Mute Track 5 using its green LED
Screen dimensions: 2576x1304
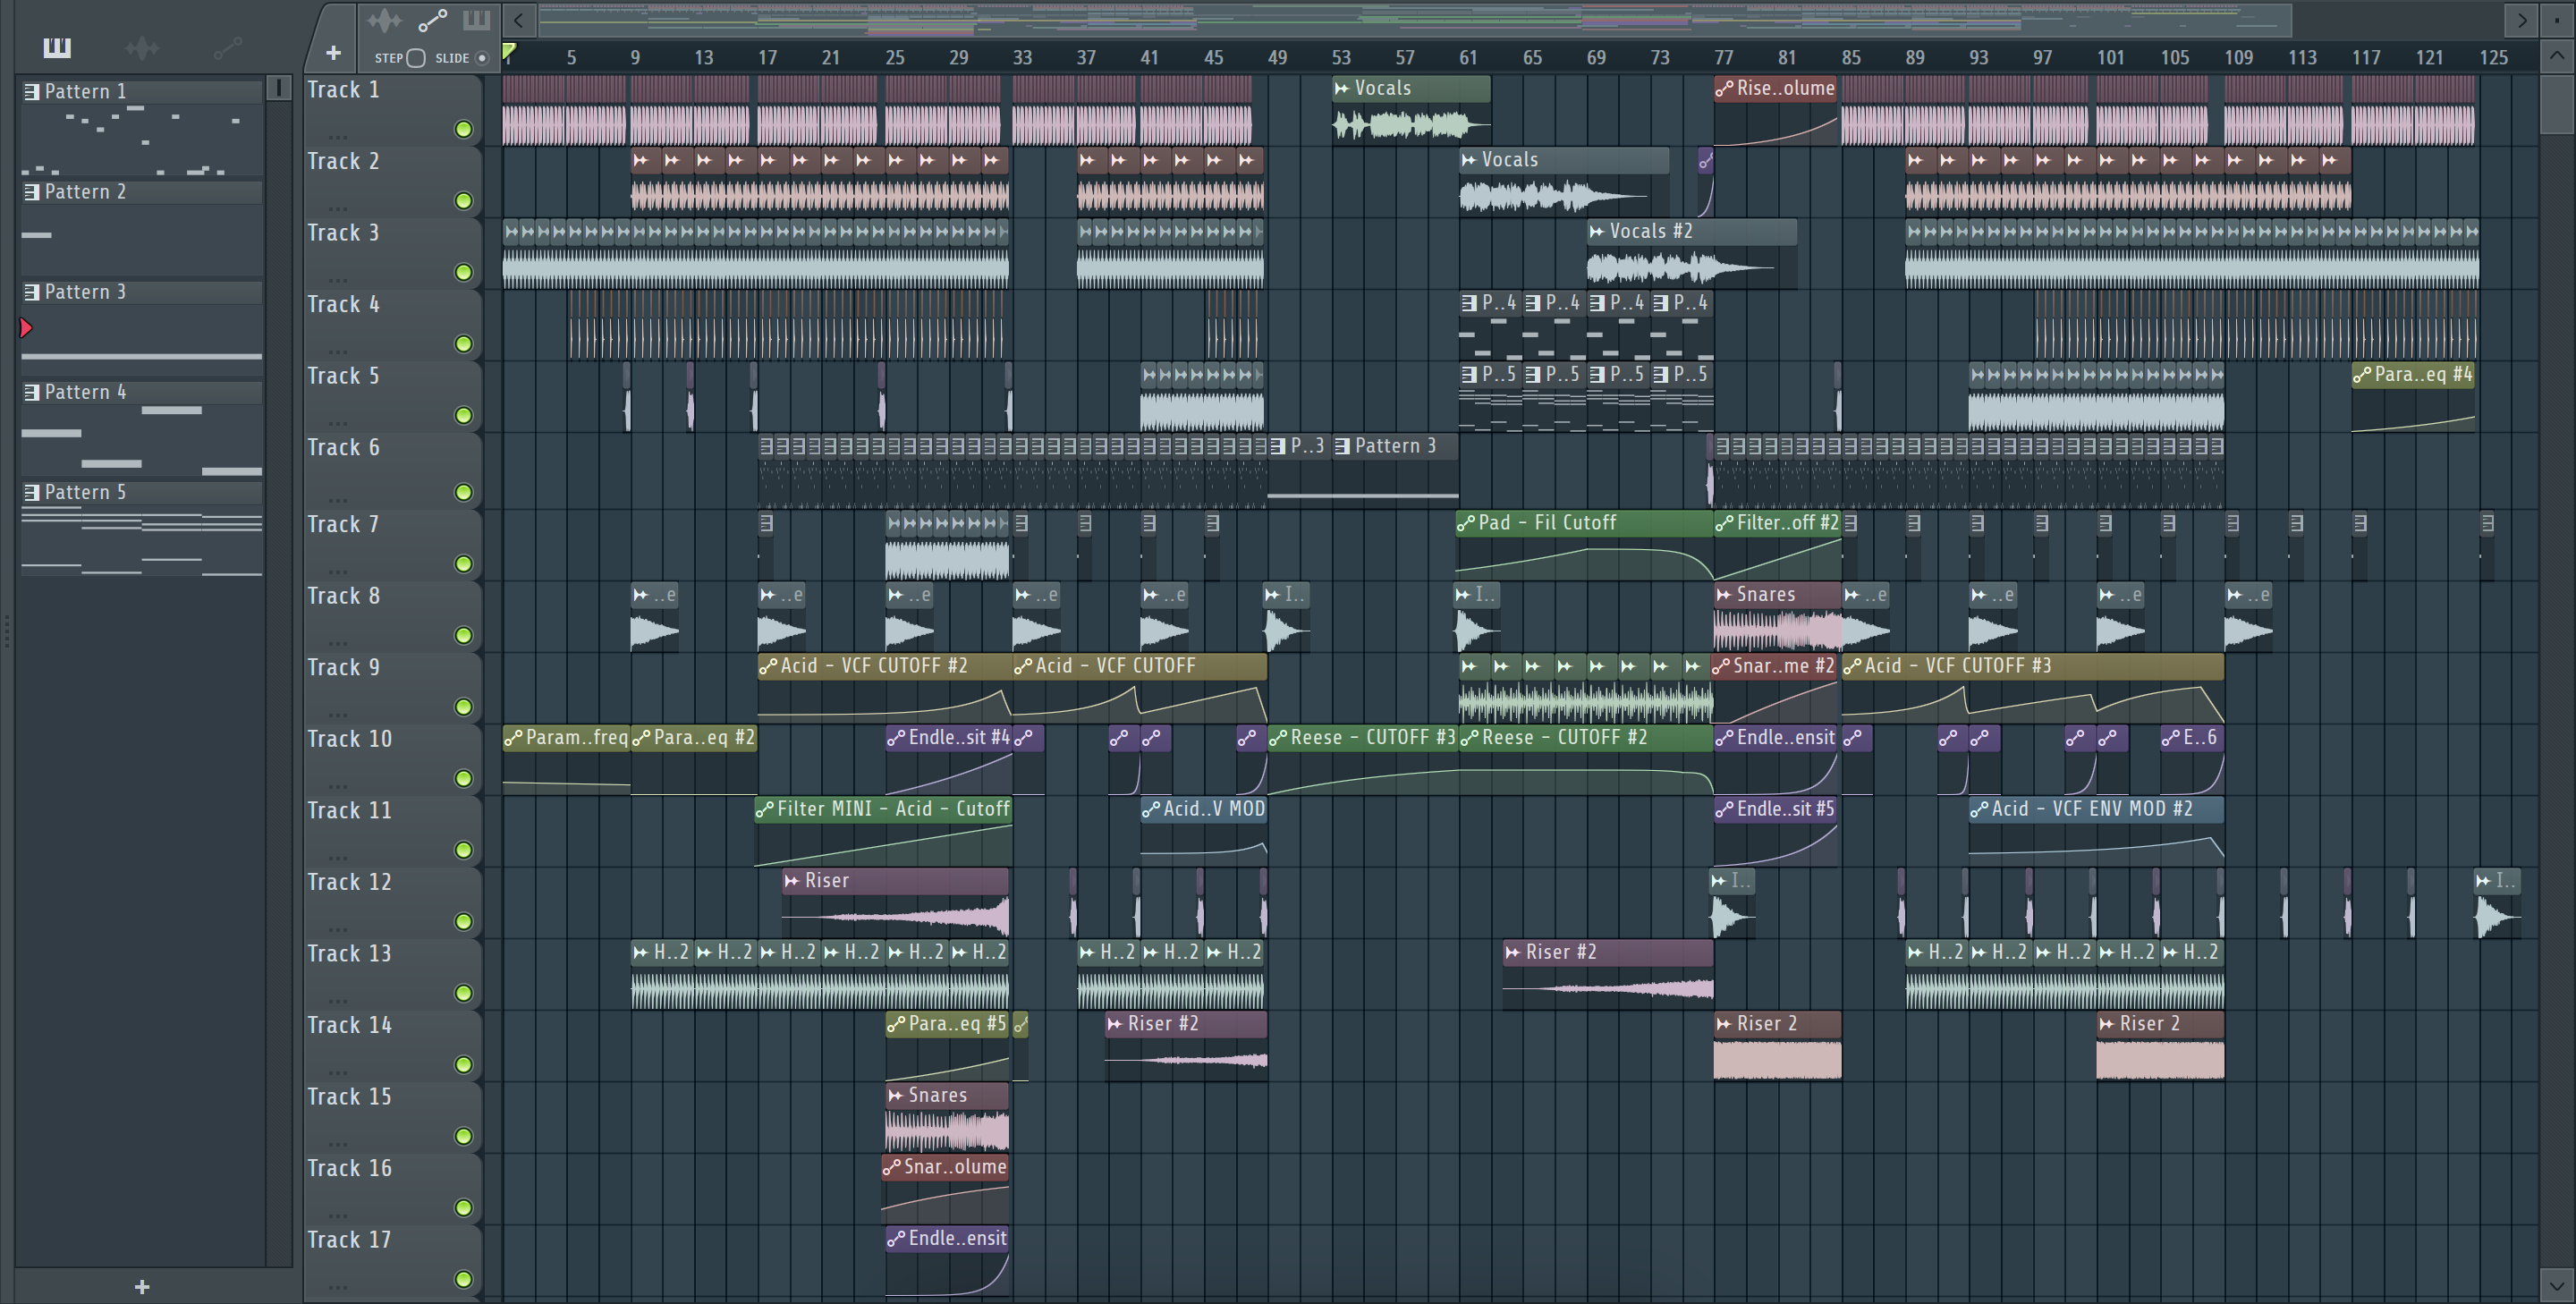[463, 415]
